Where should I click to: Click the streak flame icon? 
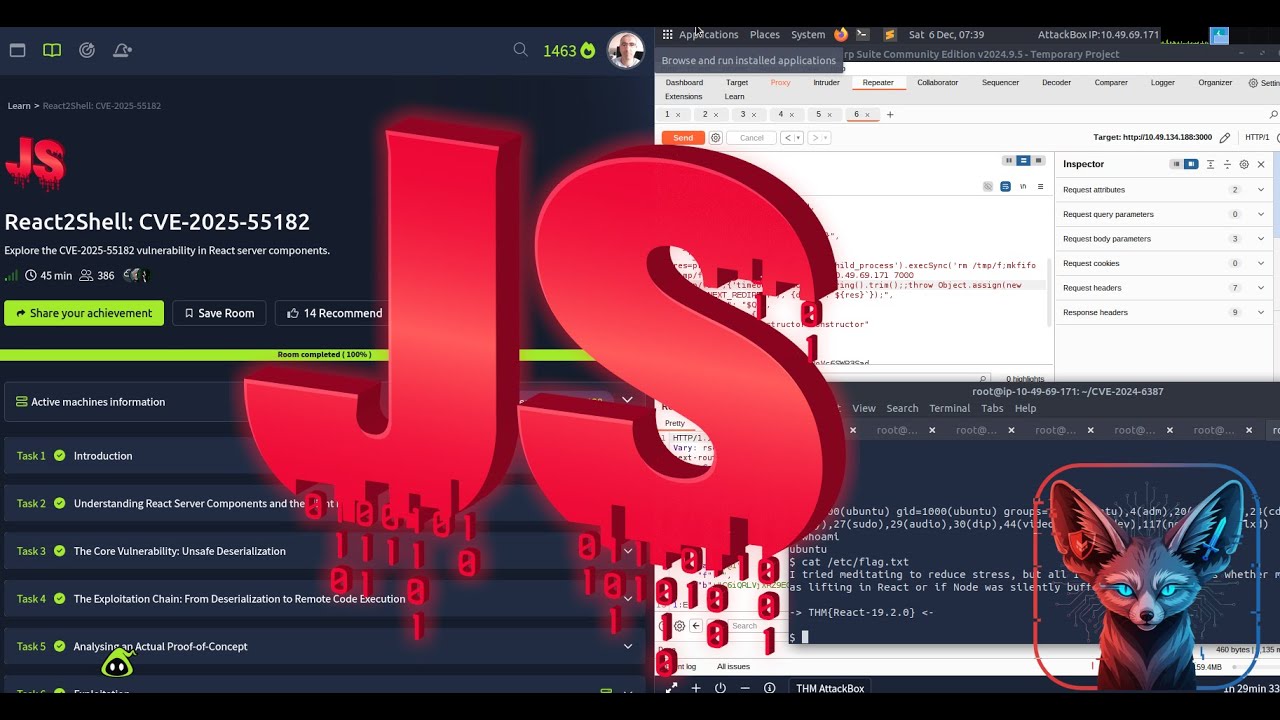click(x=588, y=50)
